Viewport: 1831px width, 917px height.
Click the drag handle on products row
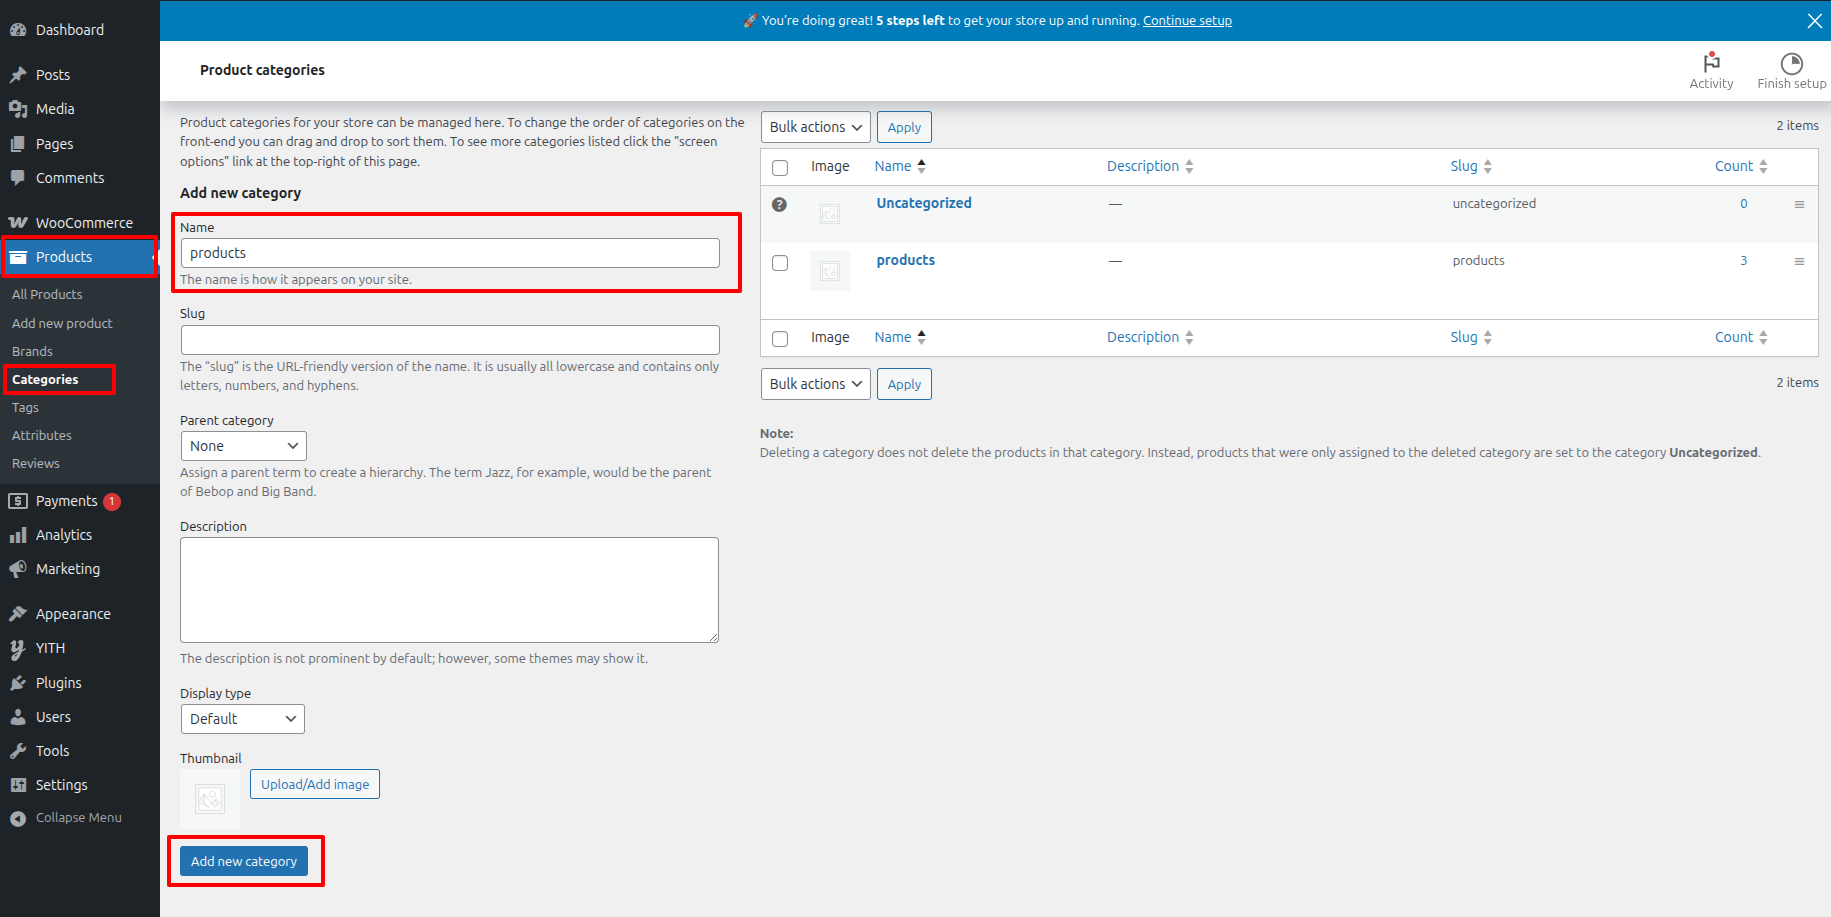point(1799,261)
